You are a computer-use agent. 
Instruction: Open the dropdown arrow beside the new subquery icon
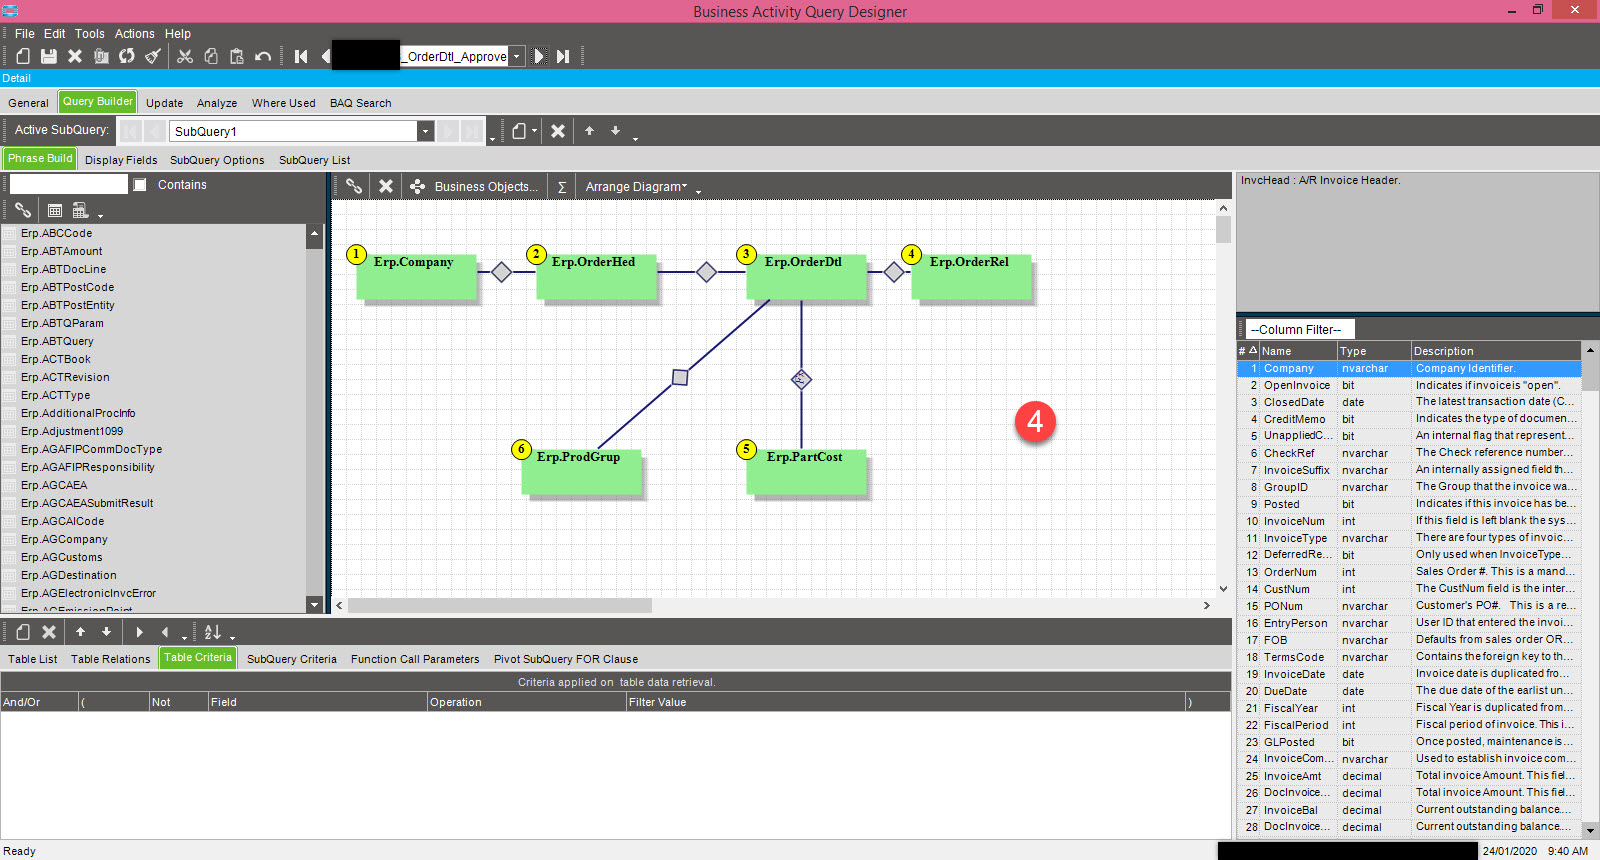[x=535, y=131]
